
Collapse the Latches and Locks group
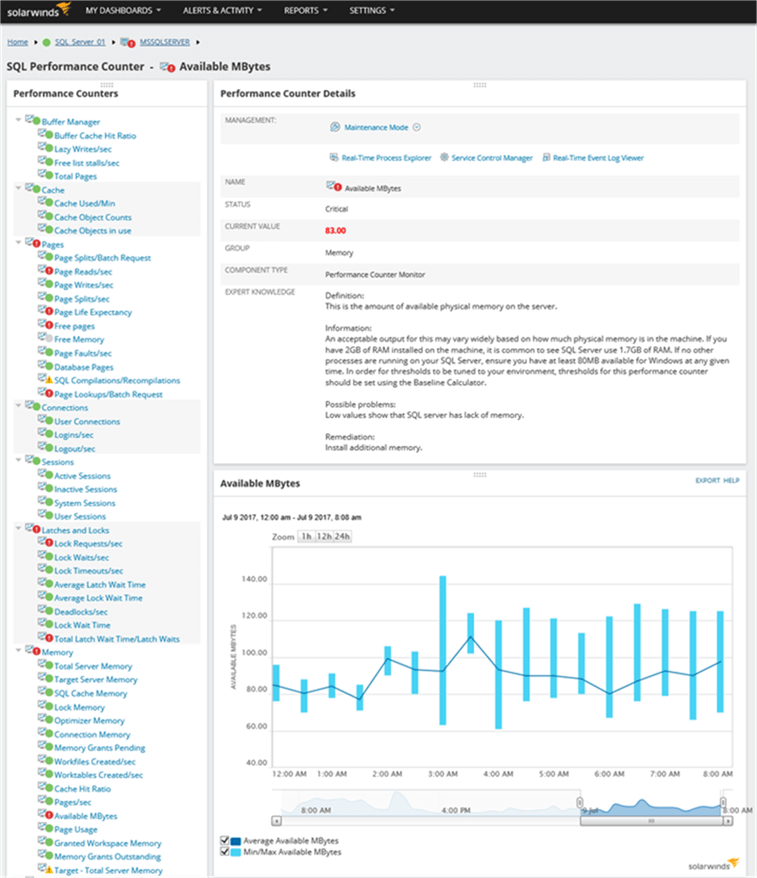[18, 527]
